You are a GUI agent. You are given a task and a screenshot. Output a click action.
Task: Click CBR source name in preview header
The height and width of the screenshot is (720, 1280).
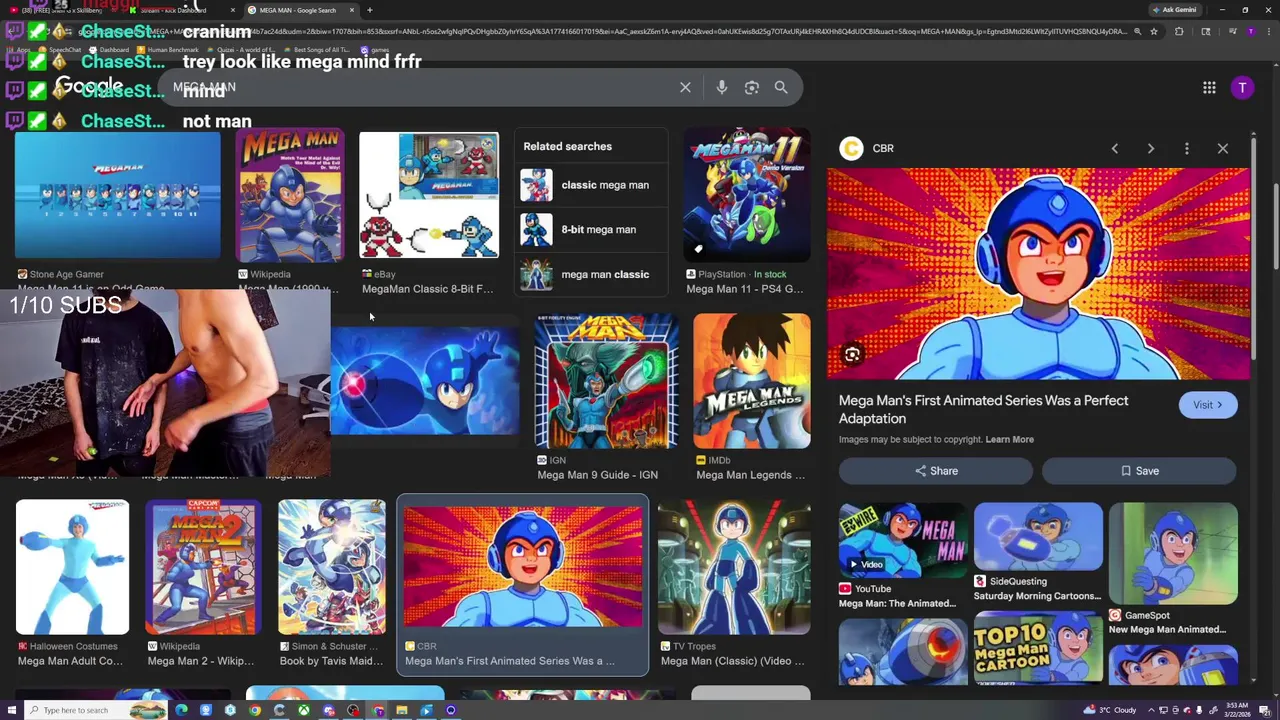(x=883, y=148)
